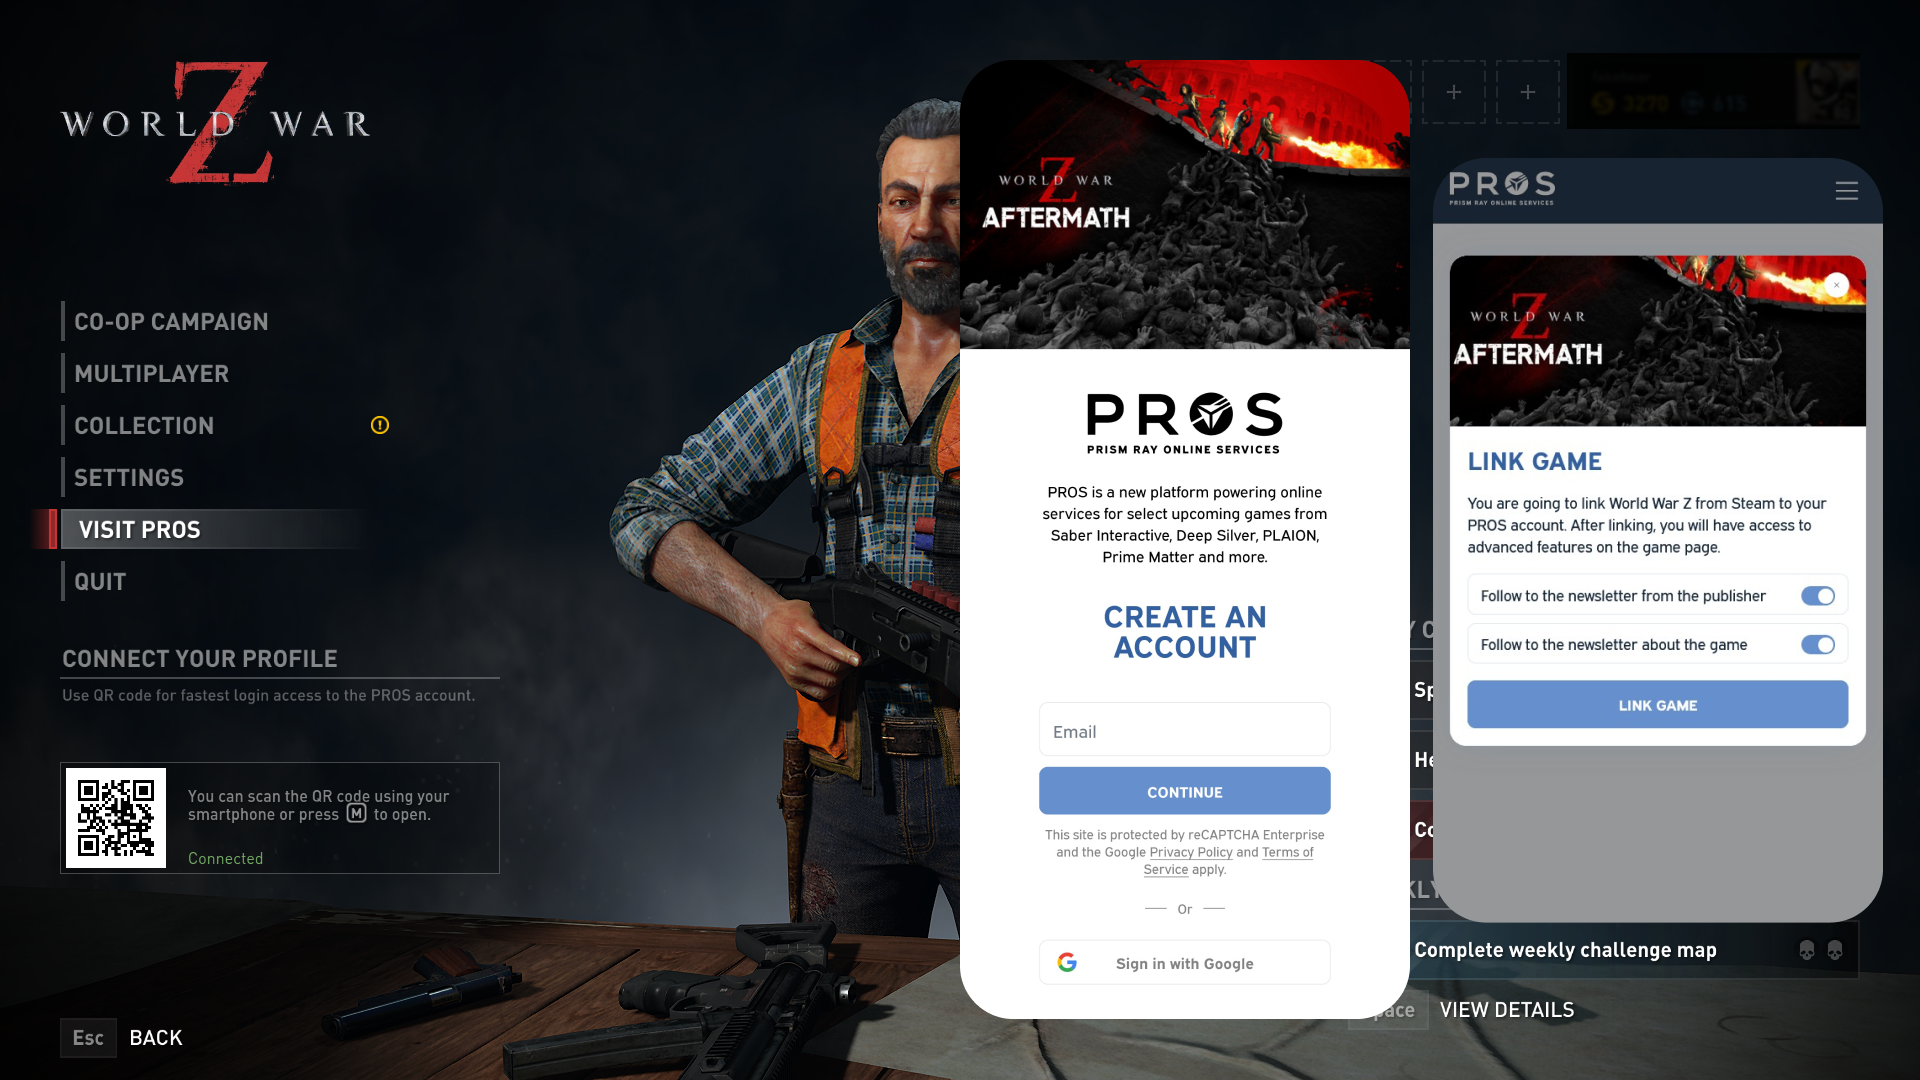Toggle Follow newsletter about the game switch

coord(1817,644)
